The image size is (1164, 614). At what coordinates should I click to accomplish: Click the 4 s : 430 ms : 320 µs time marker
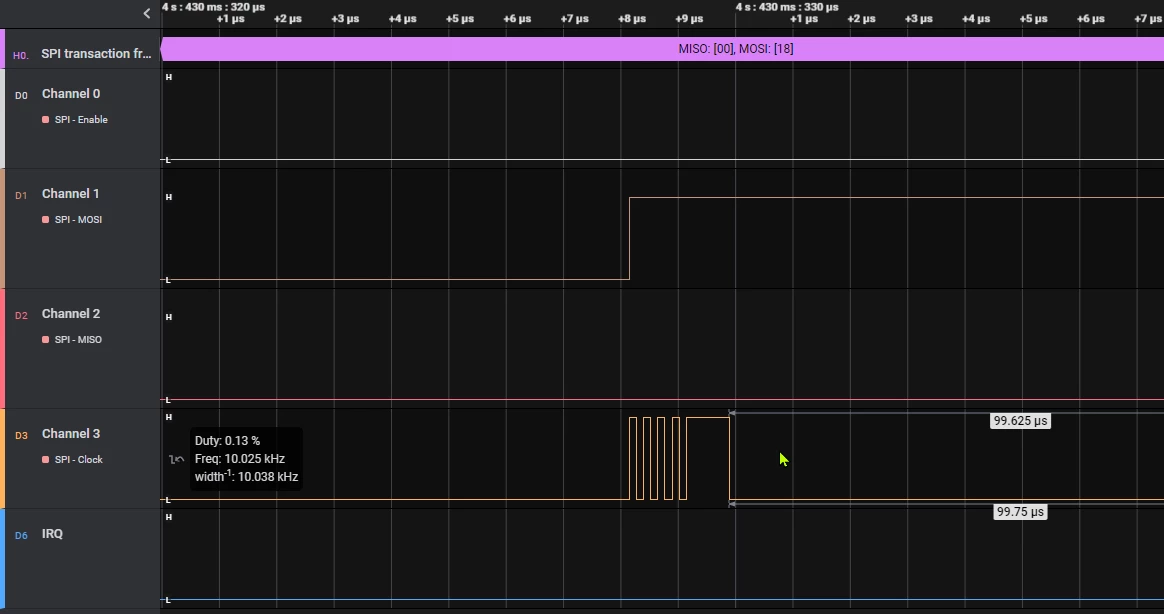[214, 7]
